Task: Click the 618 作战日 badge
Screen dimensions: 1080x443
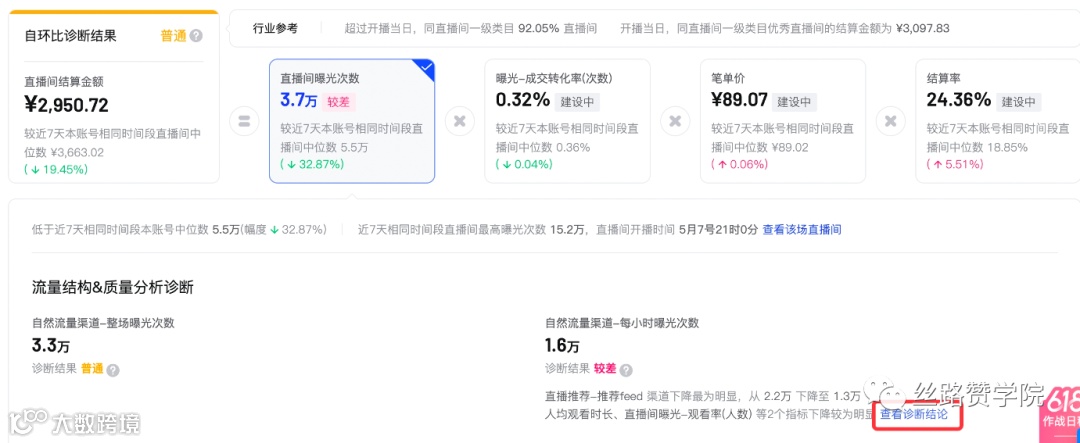Action: [1060, 408]
